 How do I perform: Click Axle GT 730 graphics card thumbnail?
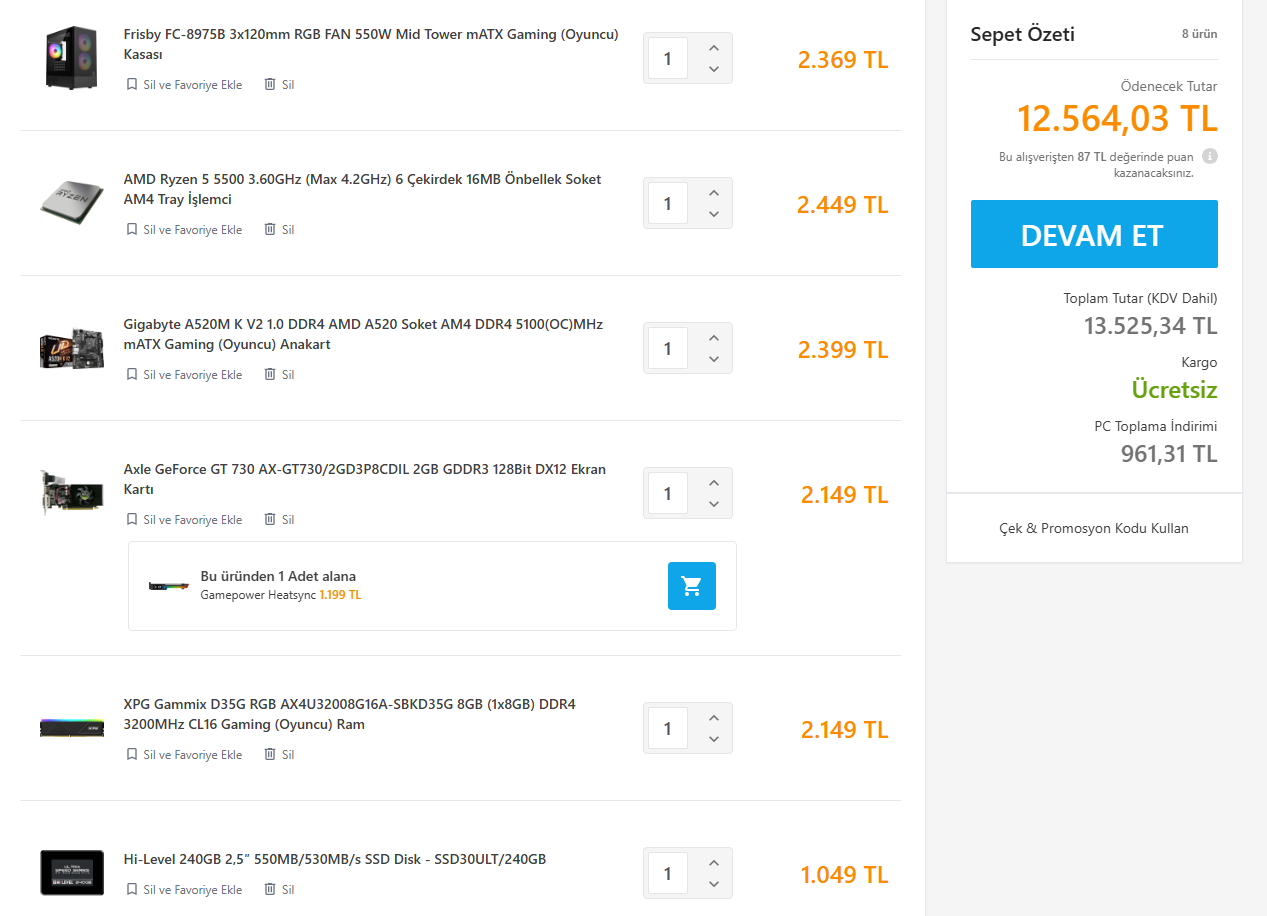[x=72, y=494]
